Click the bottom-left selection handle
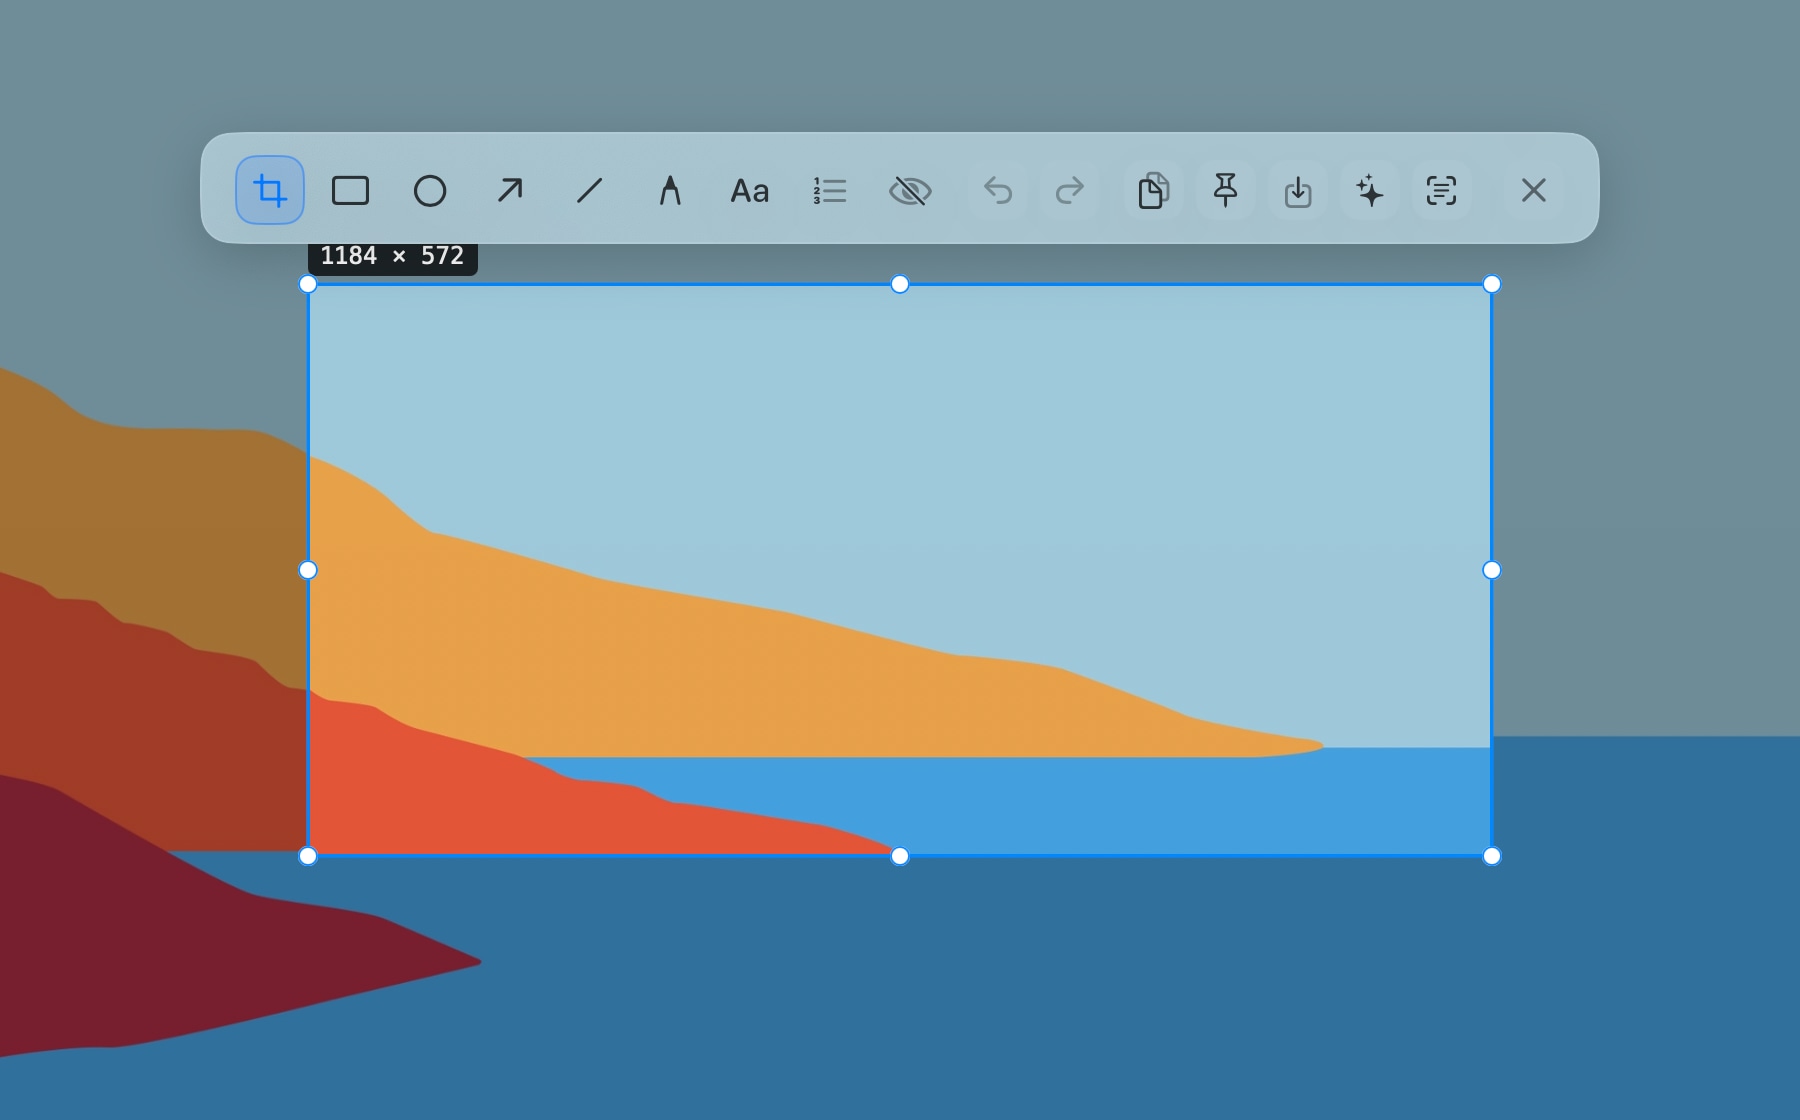The image size is (1800, 1120). [x=308, y=856]
